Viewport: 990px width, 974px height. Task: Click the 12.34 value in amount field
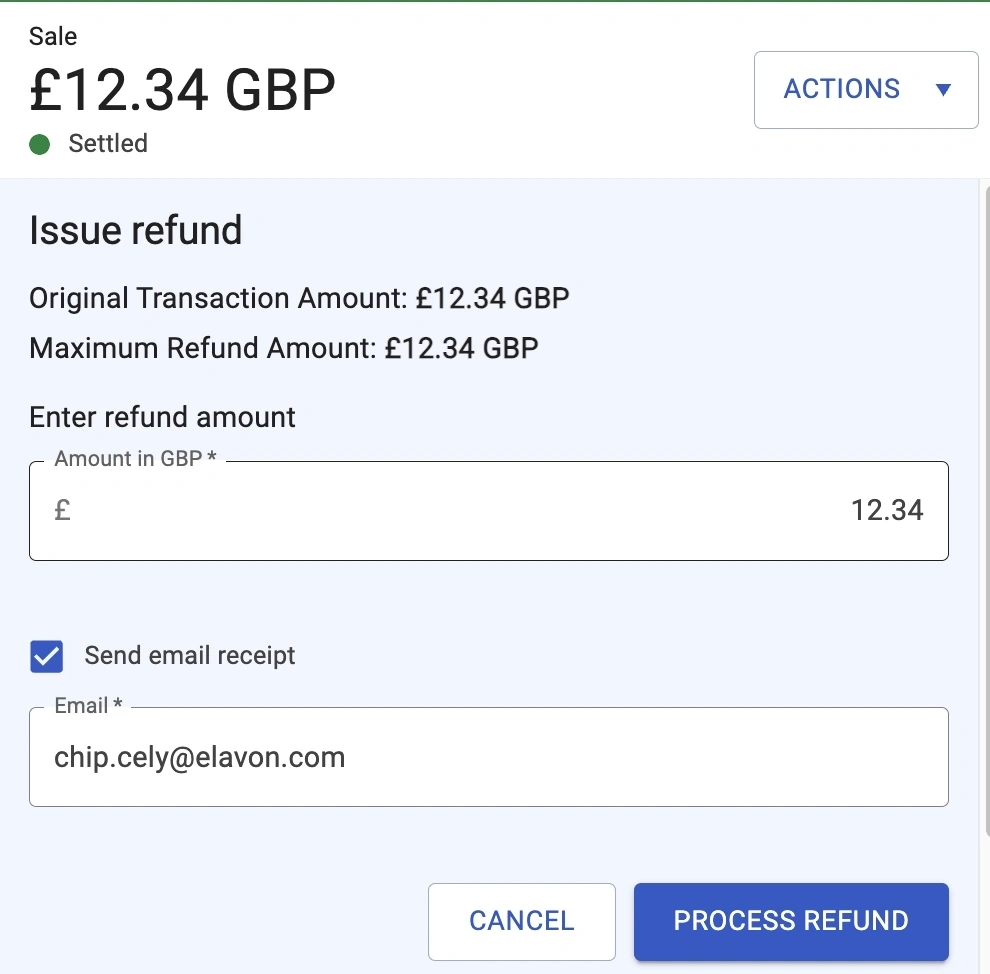886,511
